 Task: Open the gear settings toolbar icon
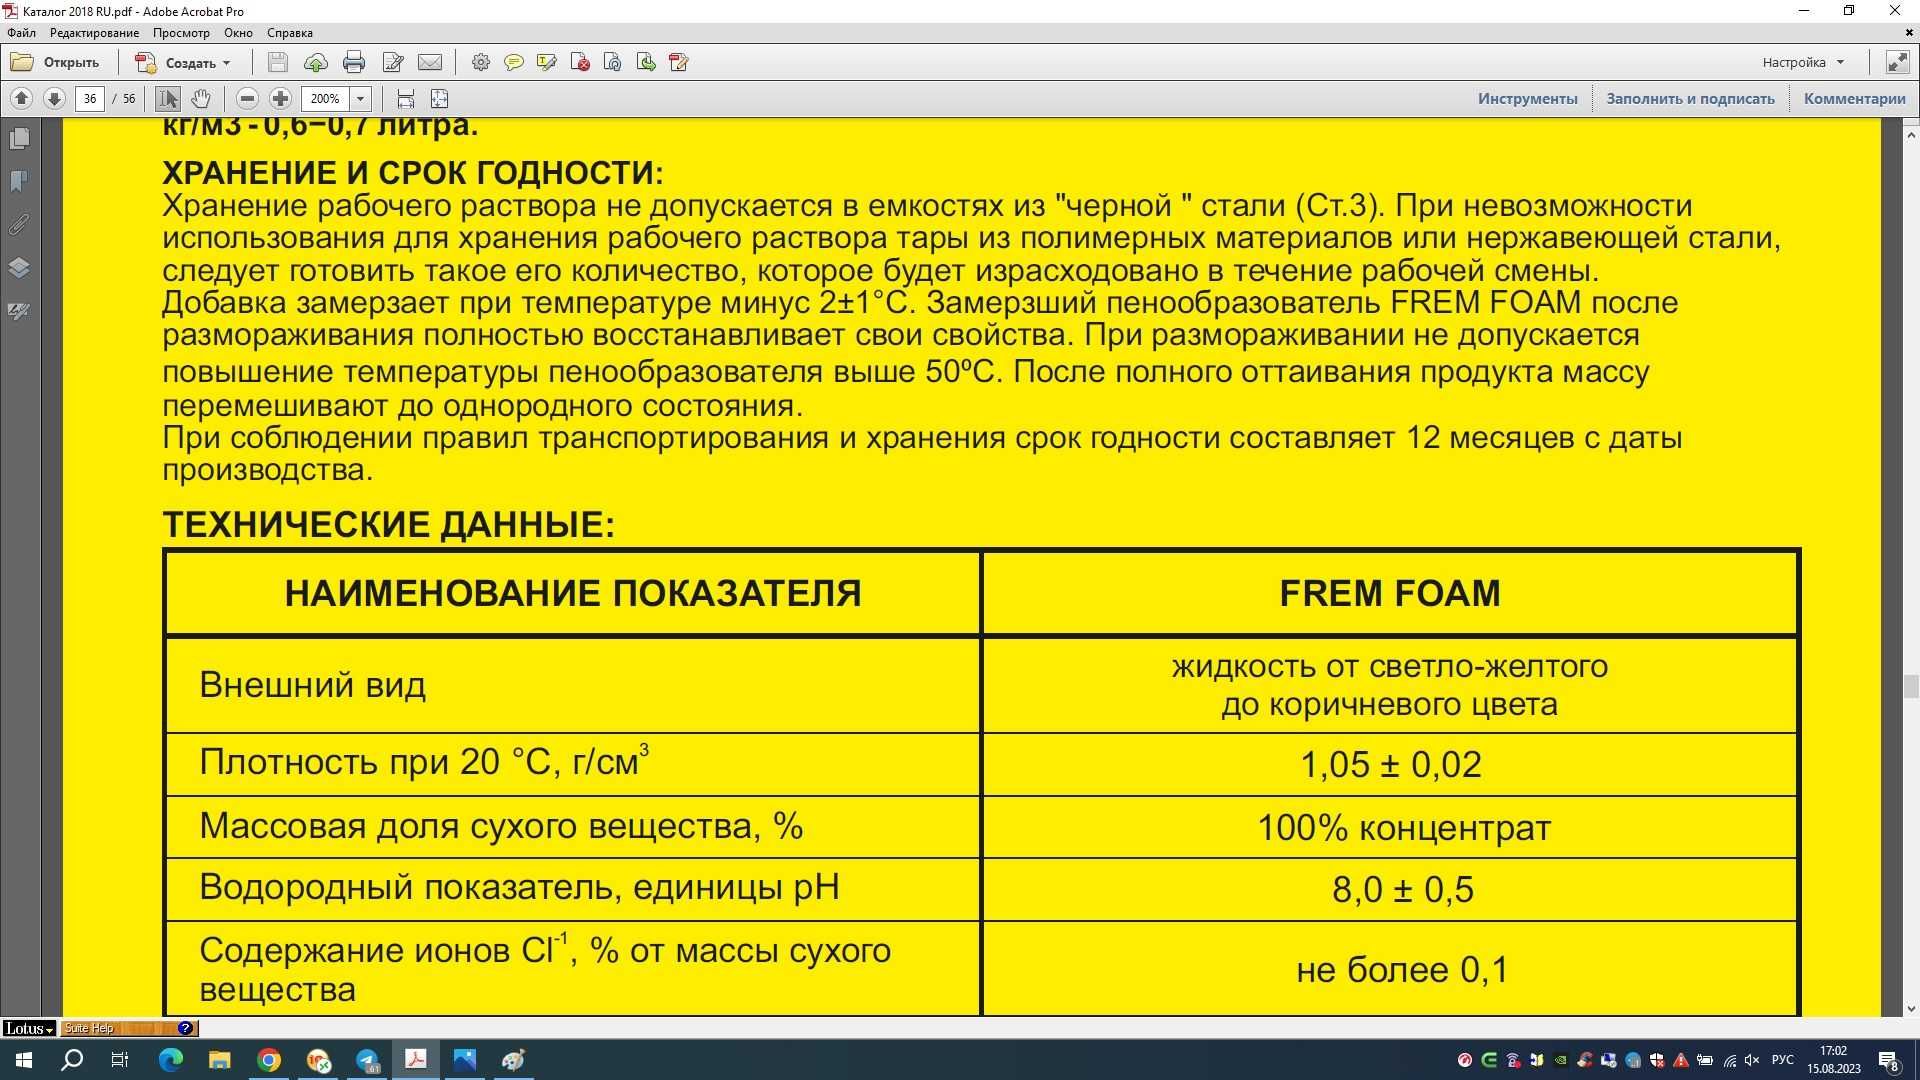coord(481,62)
